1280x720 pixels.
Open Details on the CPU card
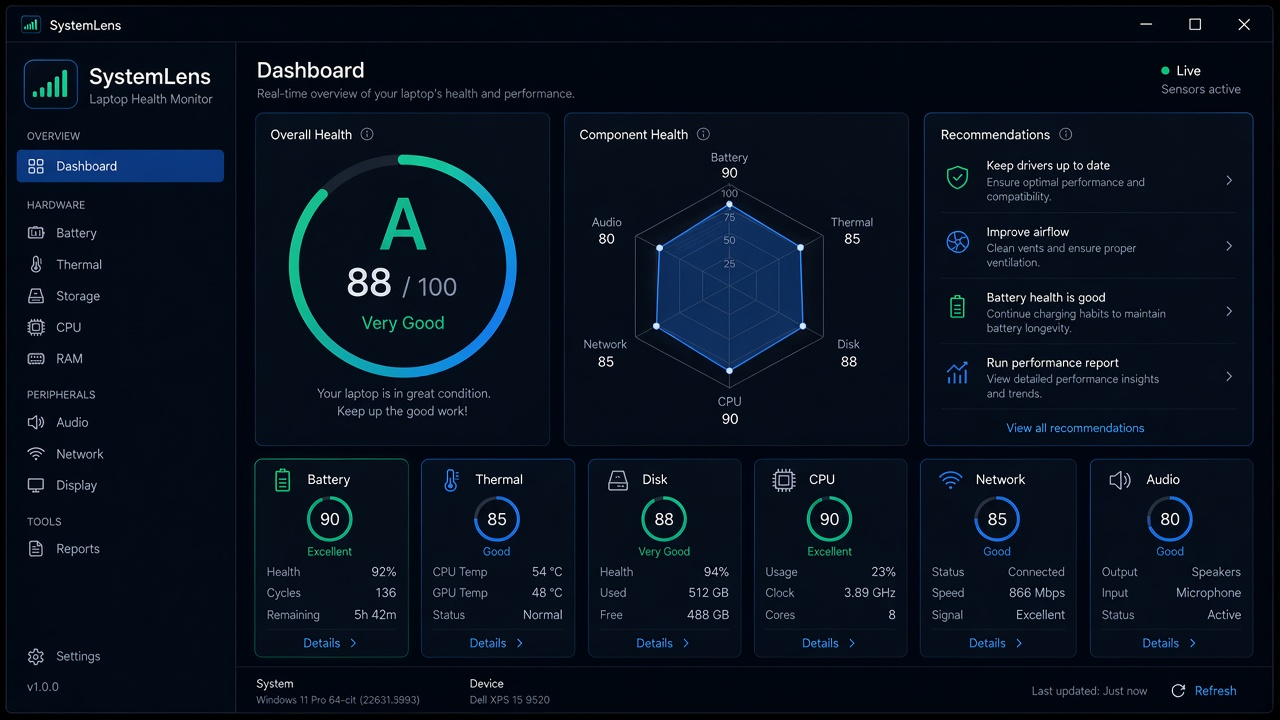[x=830, y=643]
